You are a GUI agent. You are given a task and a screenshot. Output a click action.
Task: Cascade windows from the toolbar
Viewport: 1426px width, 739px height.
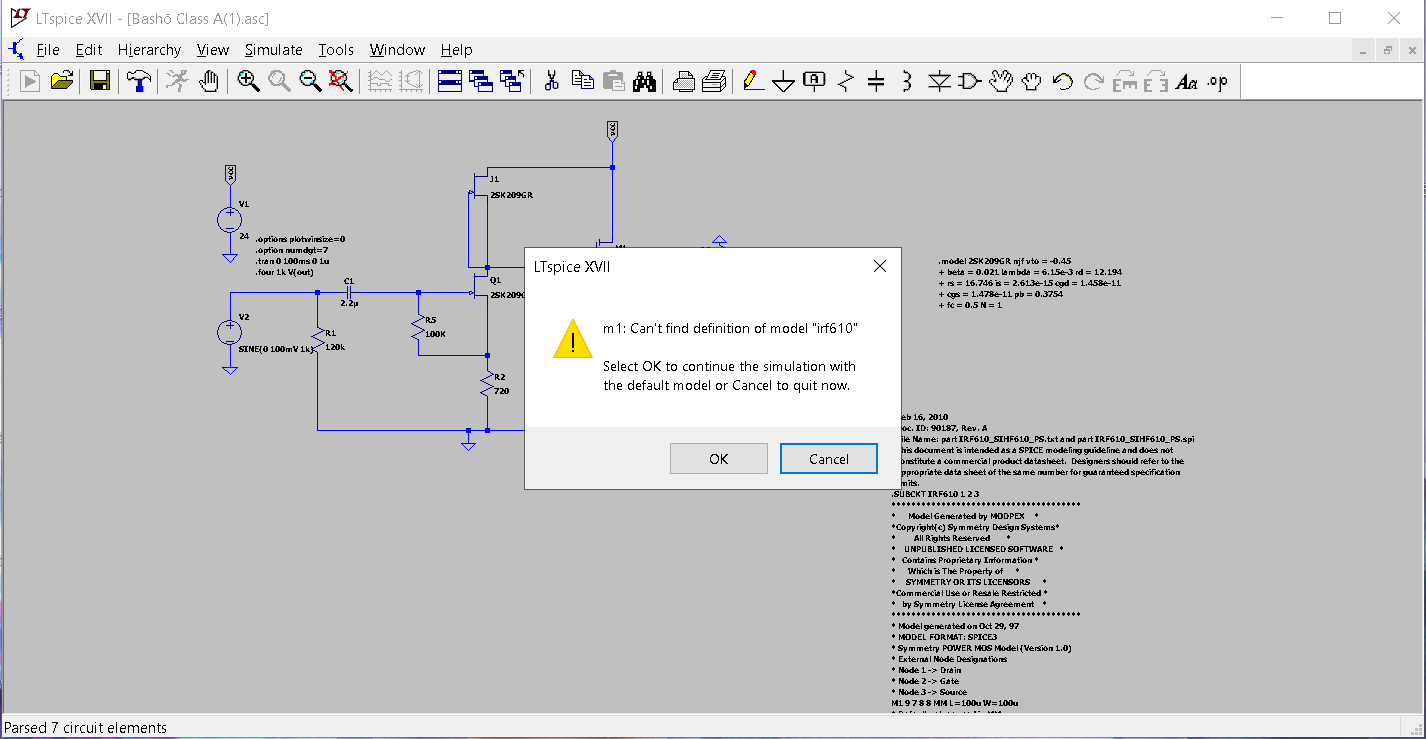481,82
